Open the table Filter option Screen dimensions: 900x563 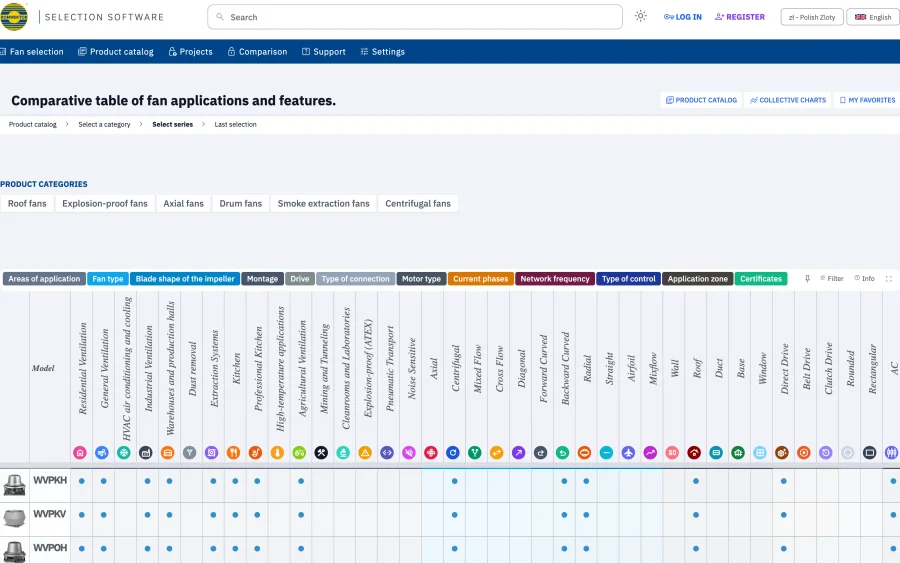point(831,279)
